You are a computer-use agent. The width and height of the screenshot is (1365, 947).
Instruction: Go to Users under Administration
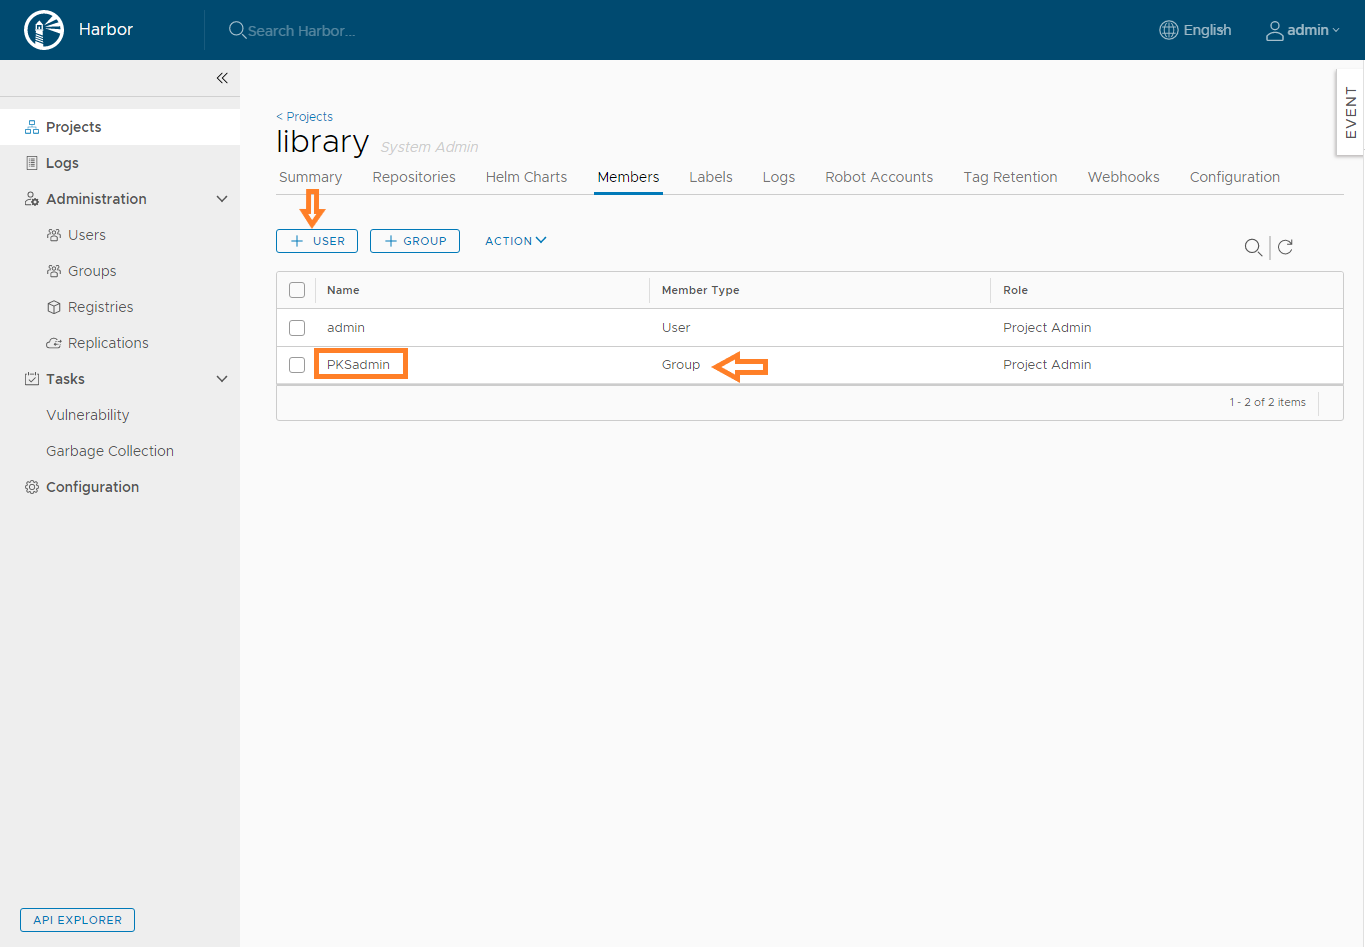(x=86, y=235)
